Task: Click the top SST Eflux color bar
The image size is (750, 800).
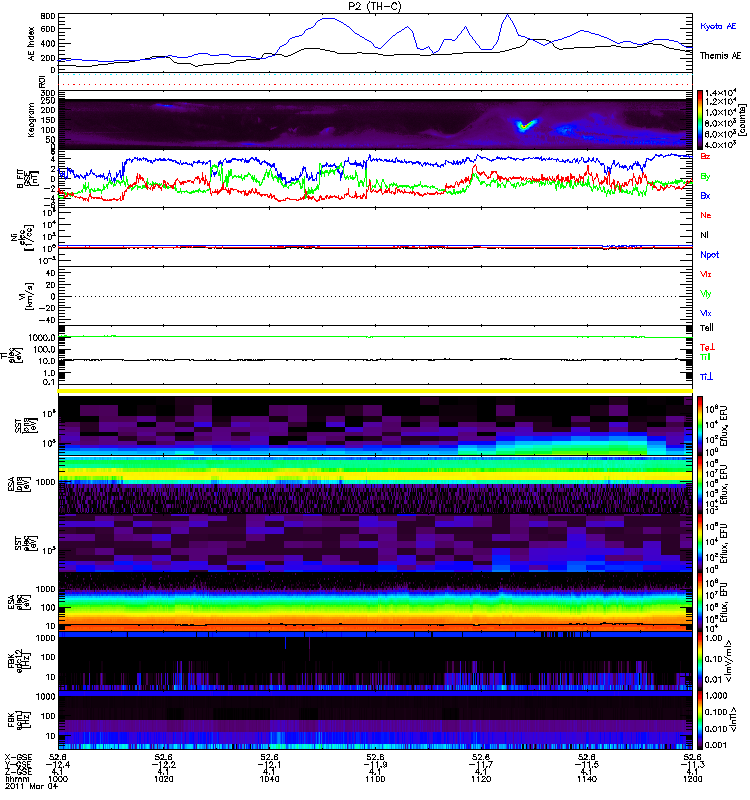Action: pos(701,424)
